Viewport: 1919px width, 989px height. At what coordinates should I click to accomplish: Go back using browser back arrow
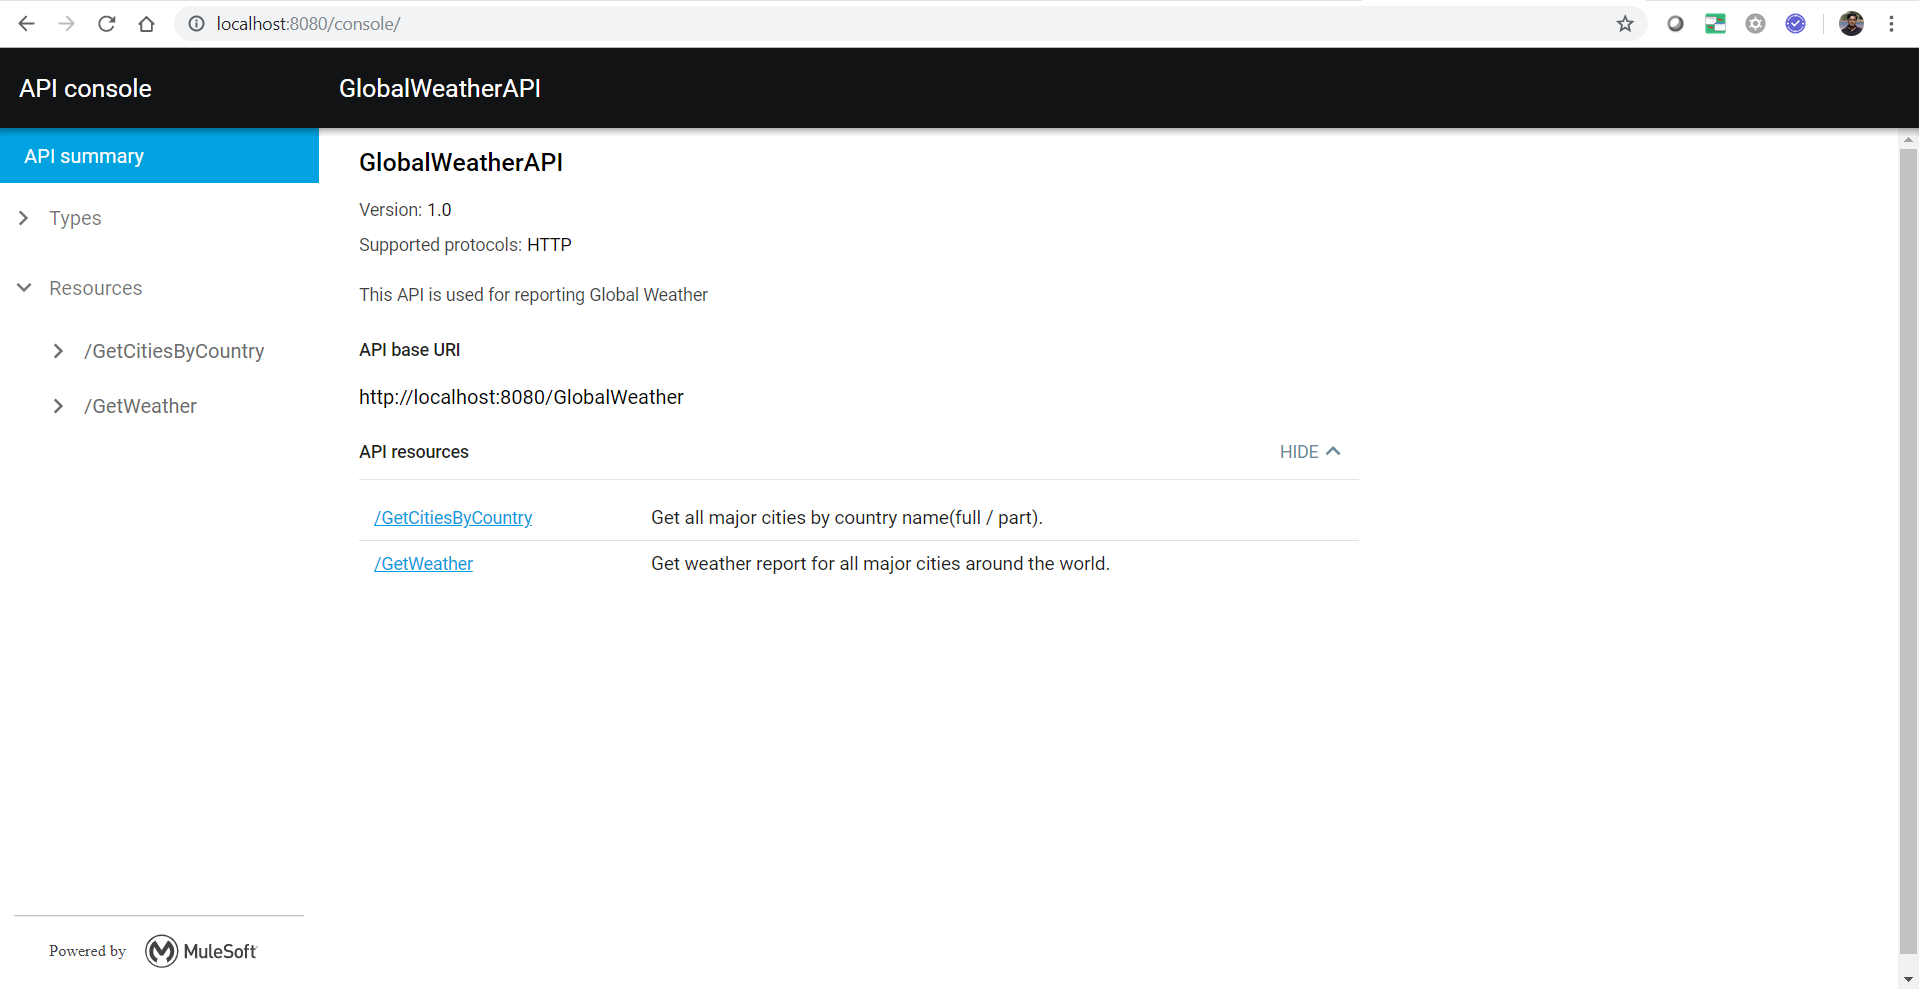27,24
